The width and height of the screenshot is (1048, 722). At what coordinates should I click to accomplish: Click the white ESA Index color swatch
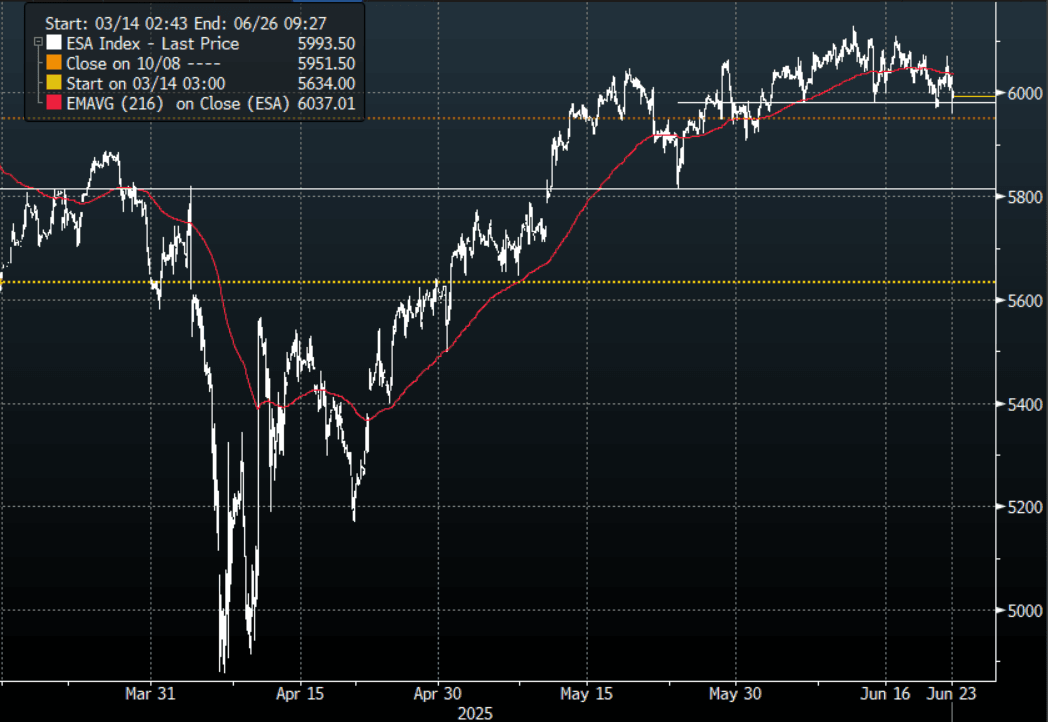(54, 43)
